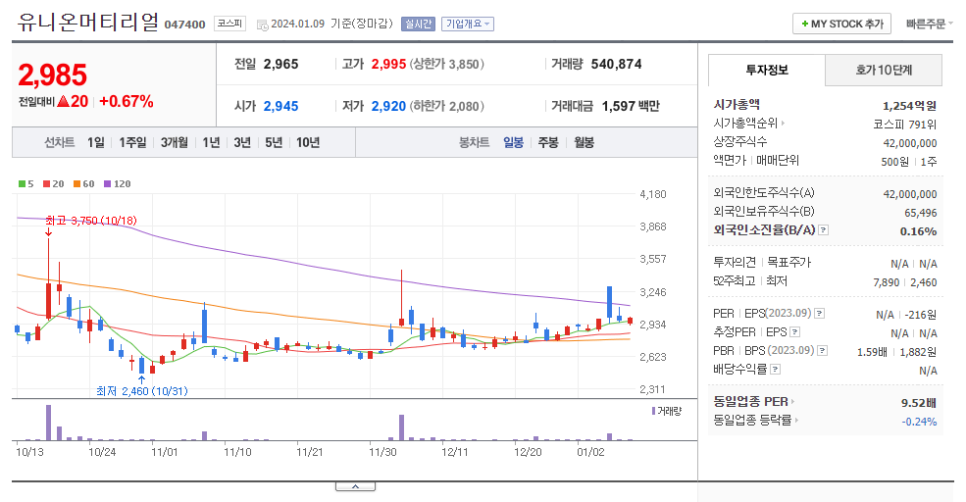Viewport: 966px width, 502px height.
Task: Click the 고가 value 2,995
Action: 389,64
